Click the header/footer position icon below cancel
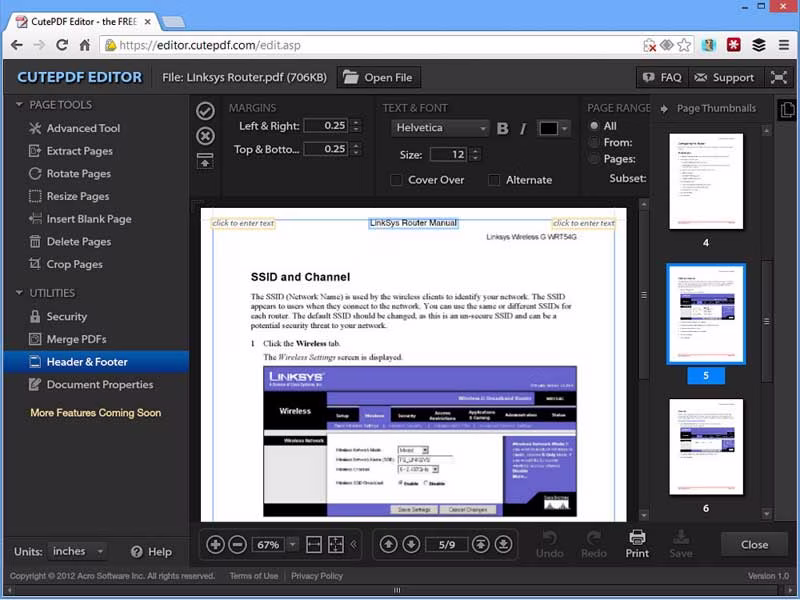This screenshot has height=600, width=800. pos(205,161)
